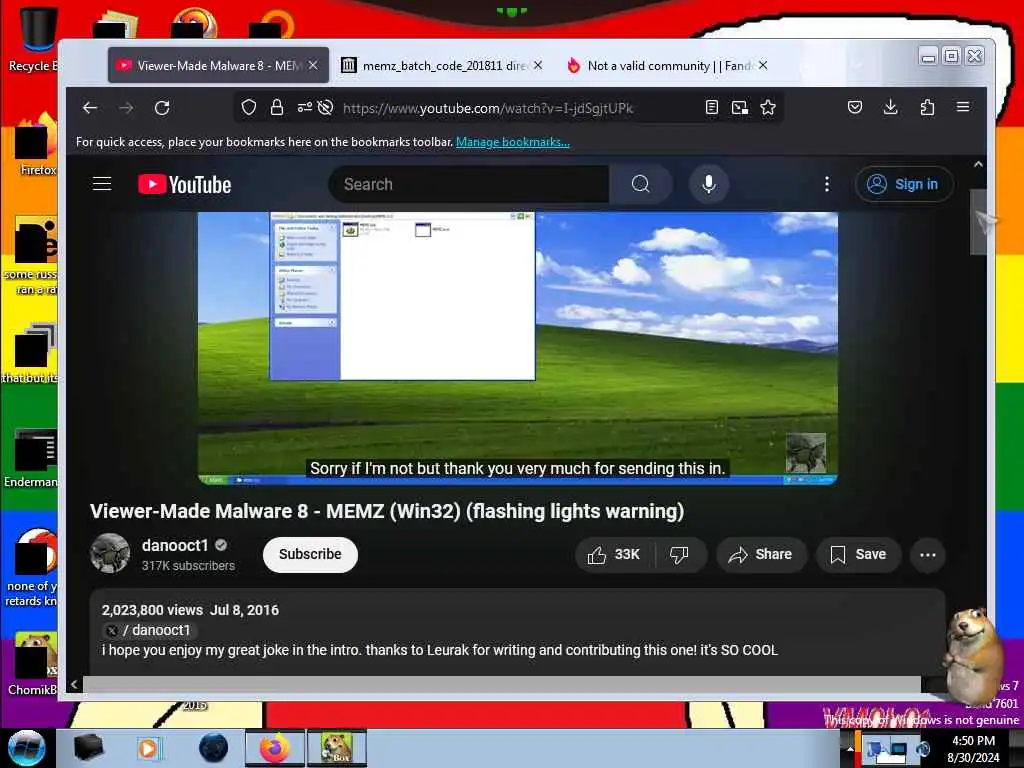
Task: Close the Viewer-Made Malware 8 tab
Action: [313, 65]
